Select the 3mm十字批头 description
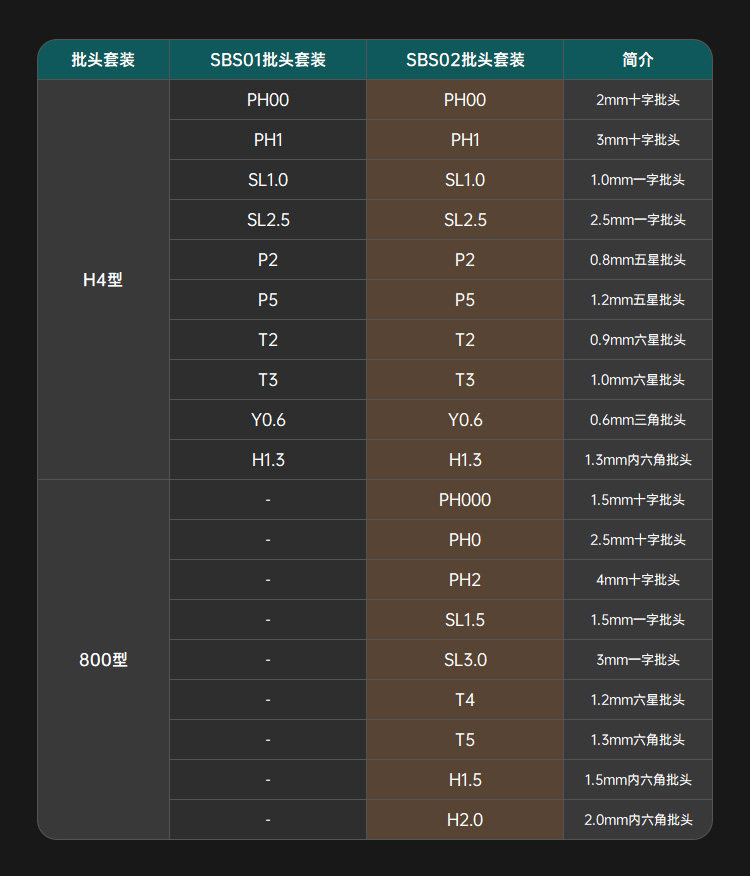The height and width of the screenshot is (876, 750). coord(638,140)
